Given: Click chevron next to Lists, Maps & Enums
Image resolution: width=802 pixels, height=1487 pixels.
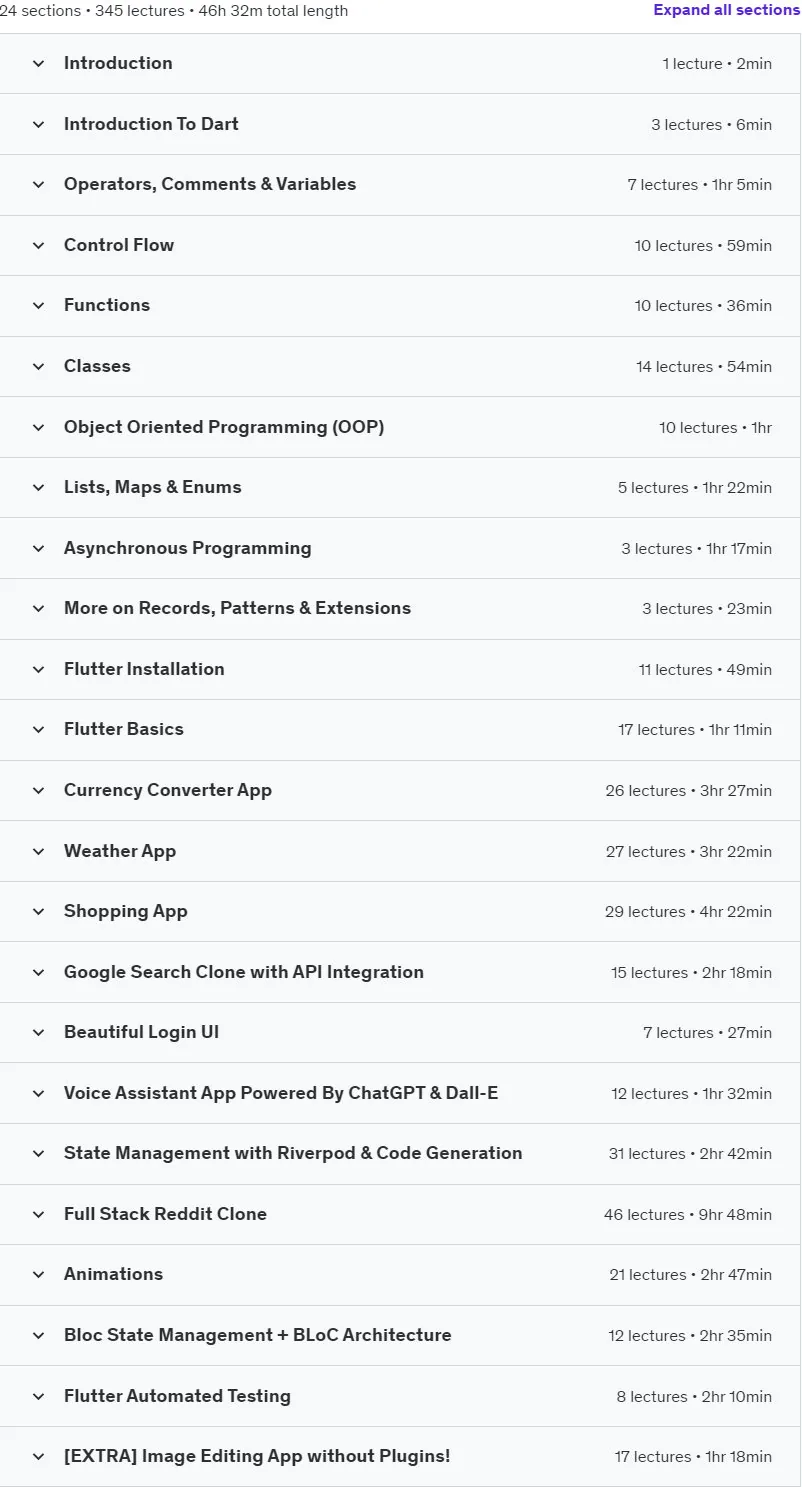Looking at the screenshot, I should click(39, 488).
